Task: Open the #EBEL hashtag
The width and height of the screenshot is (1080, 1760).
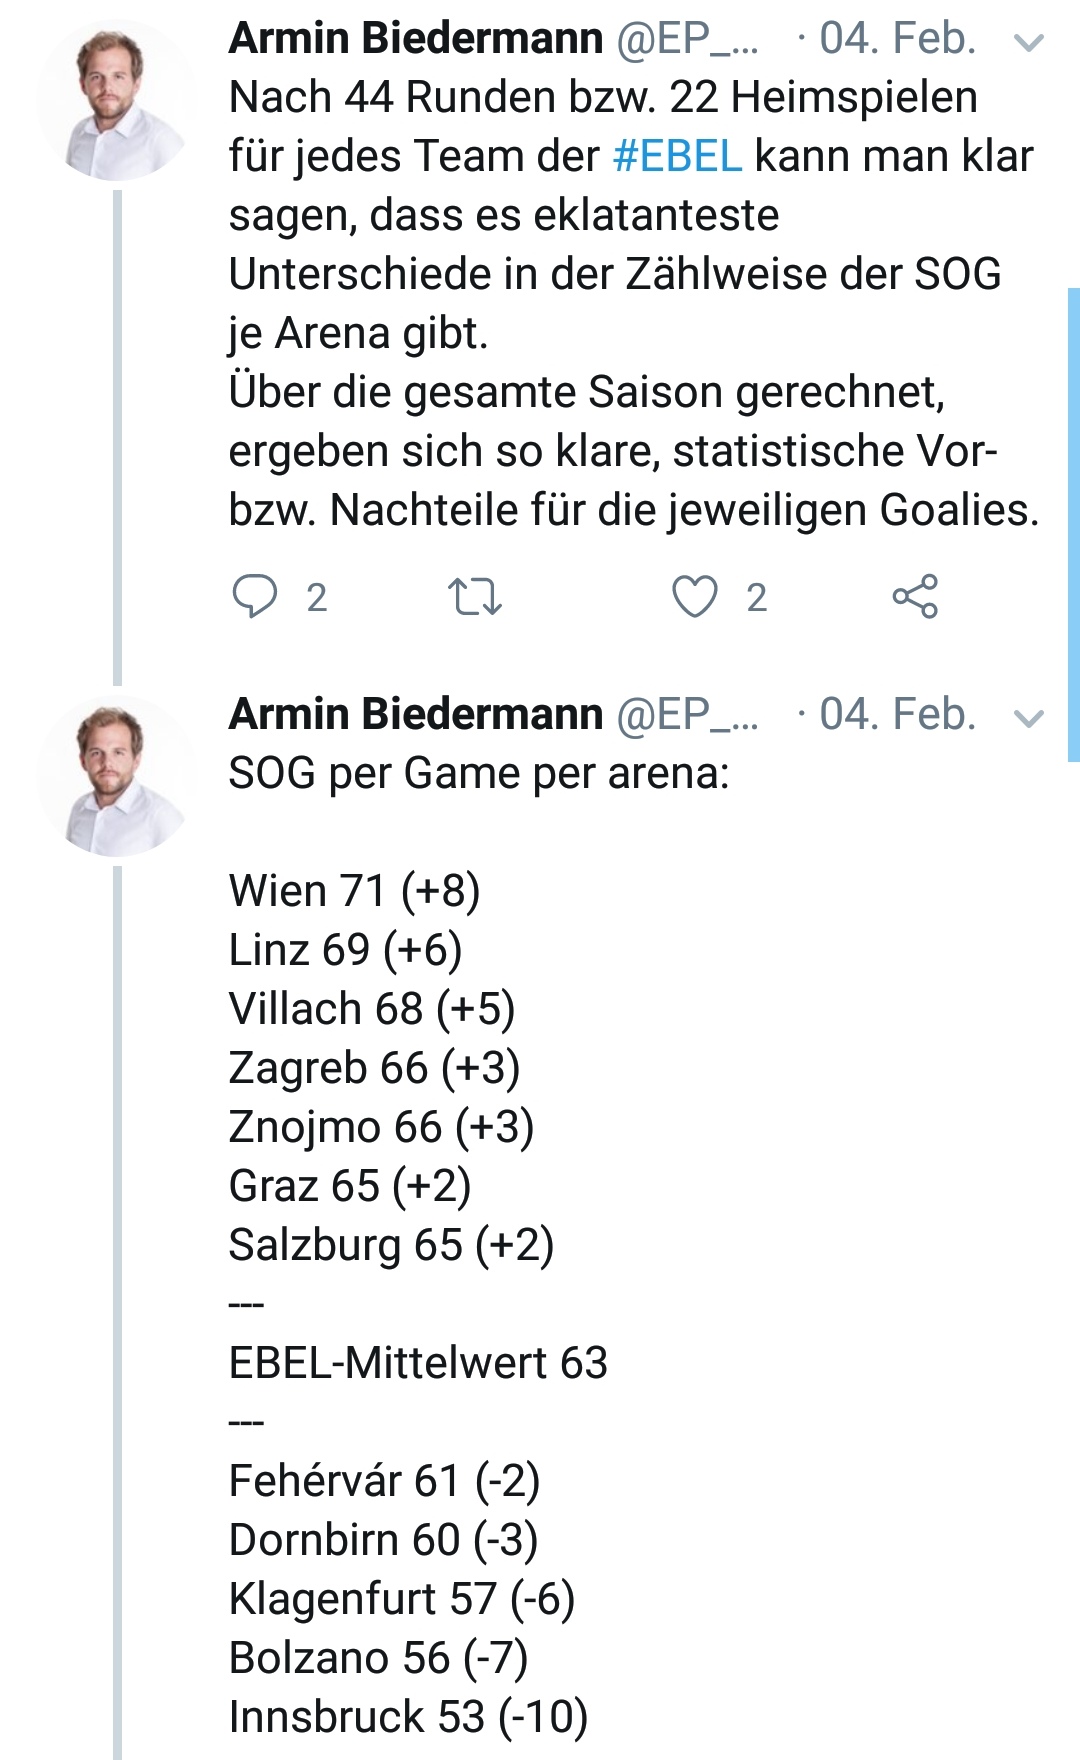Action: 677,156
